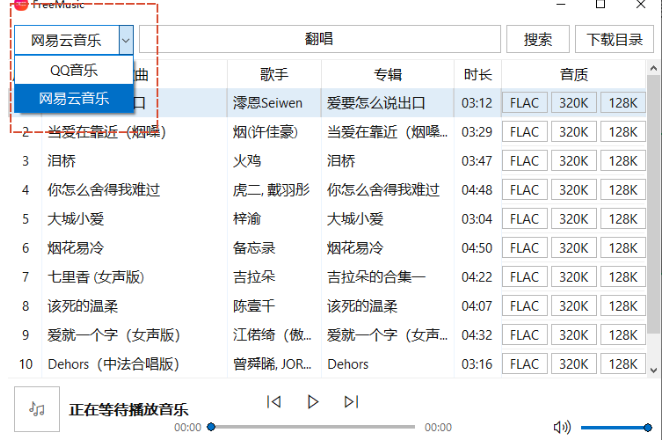Screen dimensions: 667x443
Task: Click the 专辑 column header
Action: click(x=388, y=74)
